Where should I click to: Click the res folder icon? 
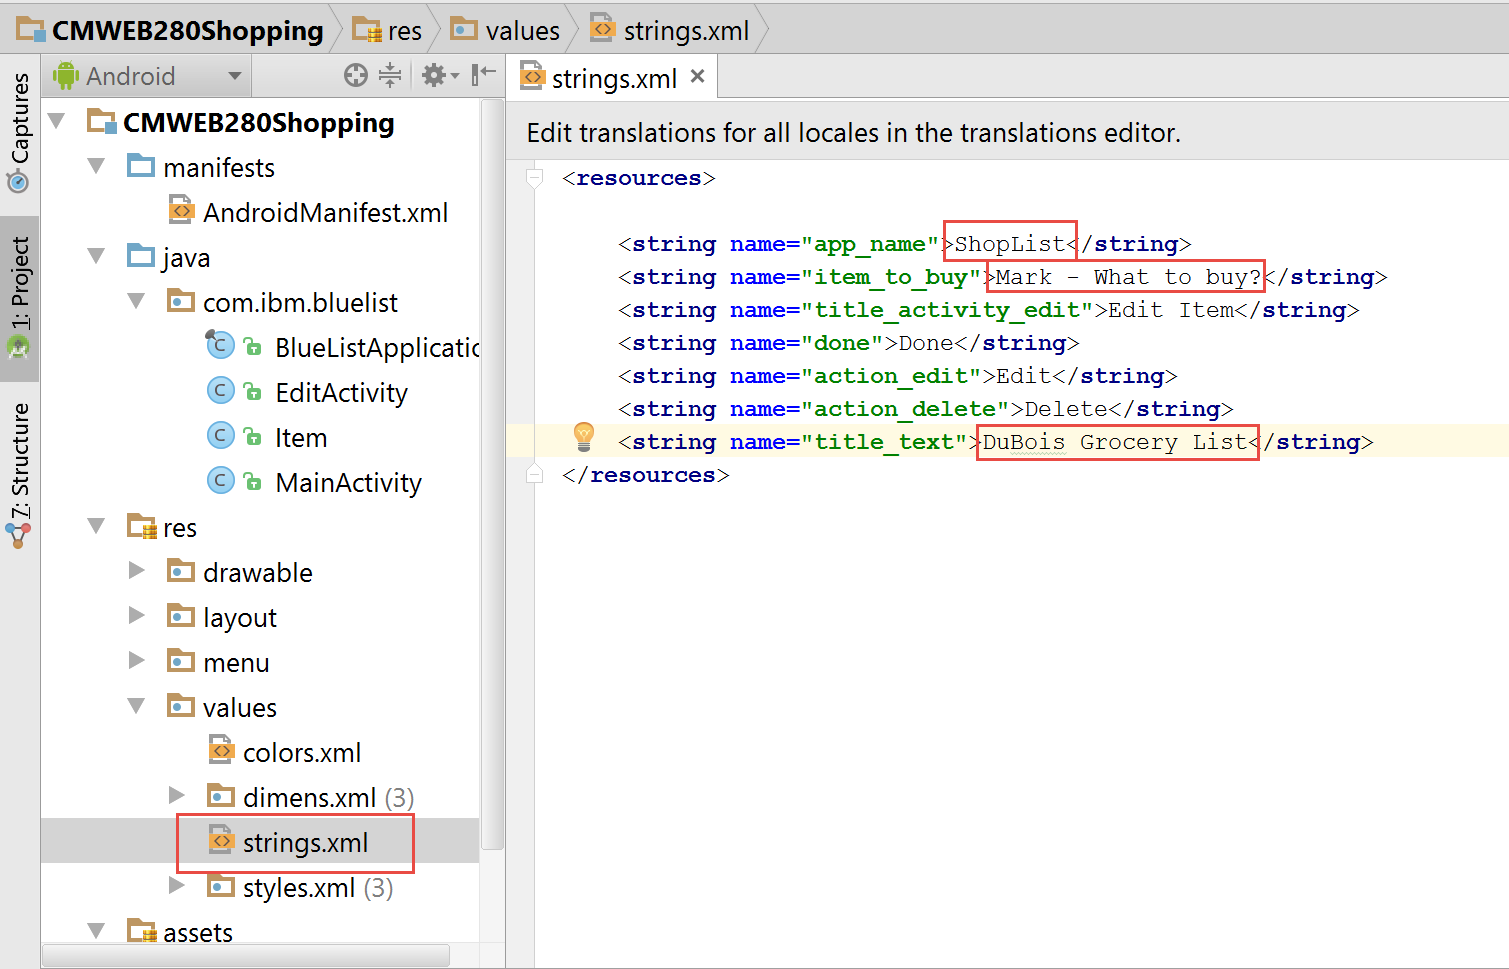pyautogui.click(x=141, y=525)
